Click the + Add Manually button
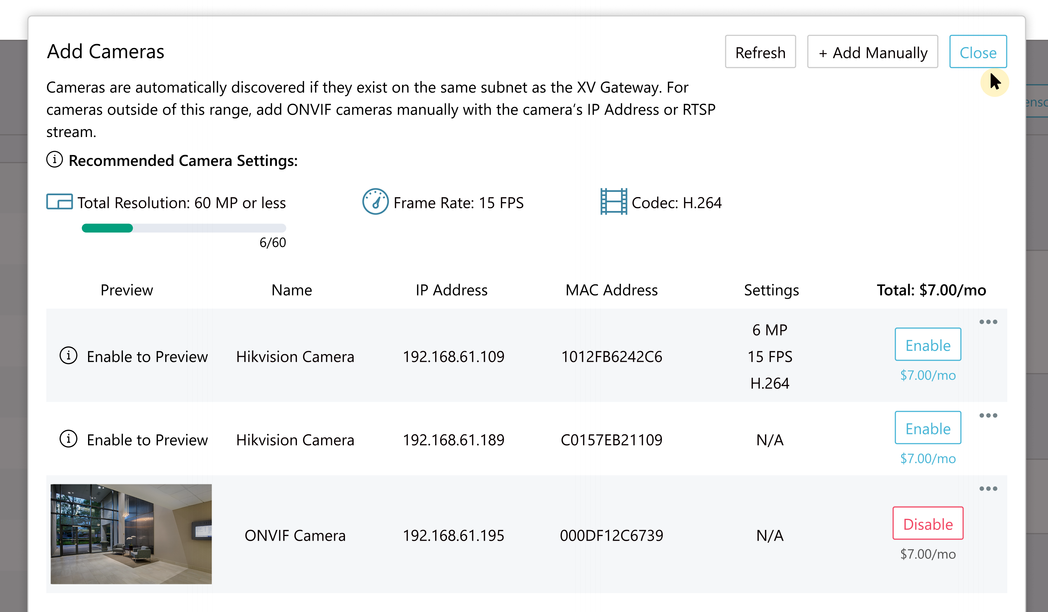 pyautogui.click(x=872, y=52)
